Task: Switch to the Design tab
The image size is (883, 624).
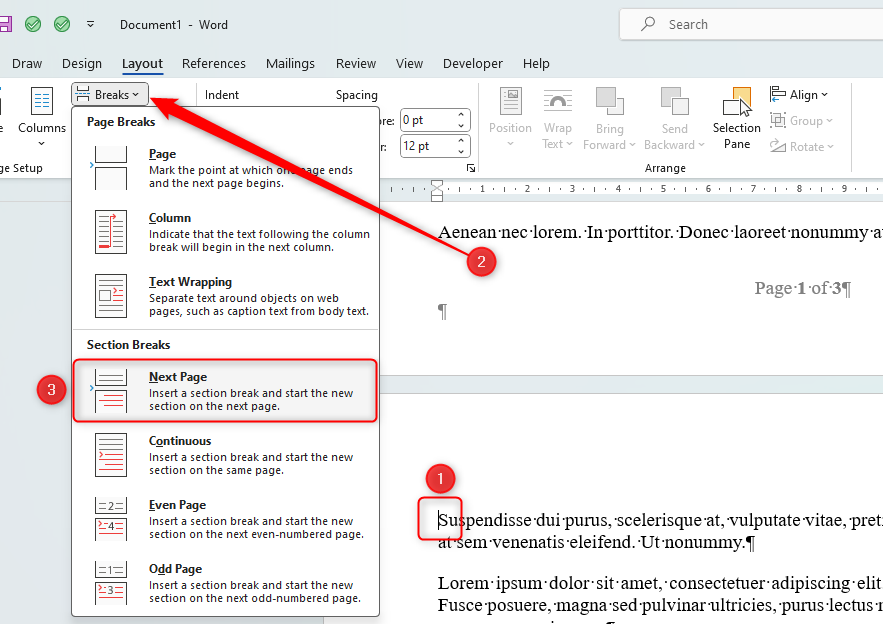Action: 82,64
